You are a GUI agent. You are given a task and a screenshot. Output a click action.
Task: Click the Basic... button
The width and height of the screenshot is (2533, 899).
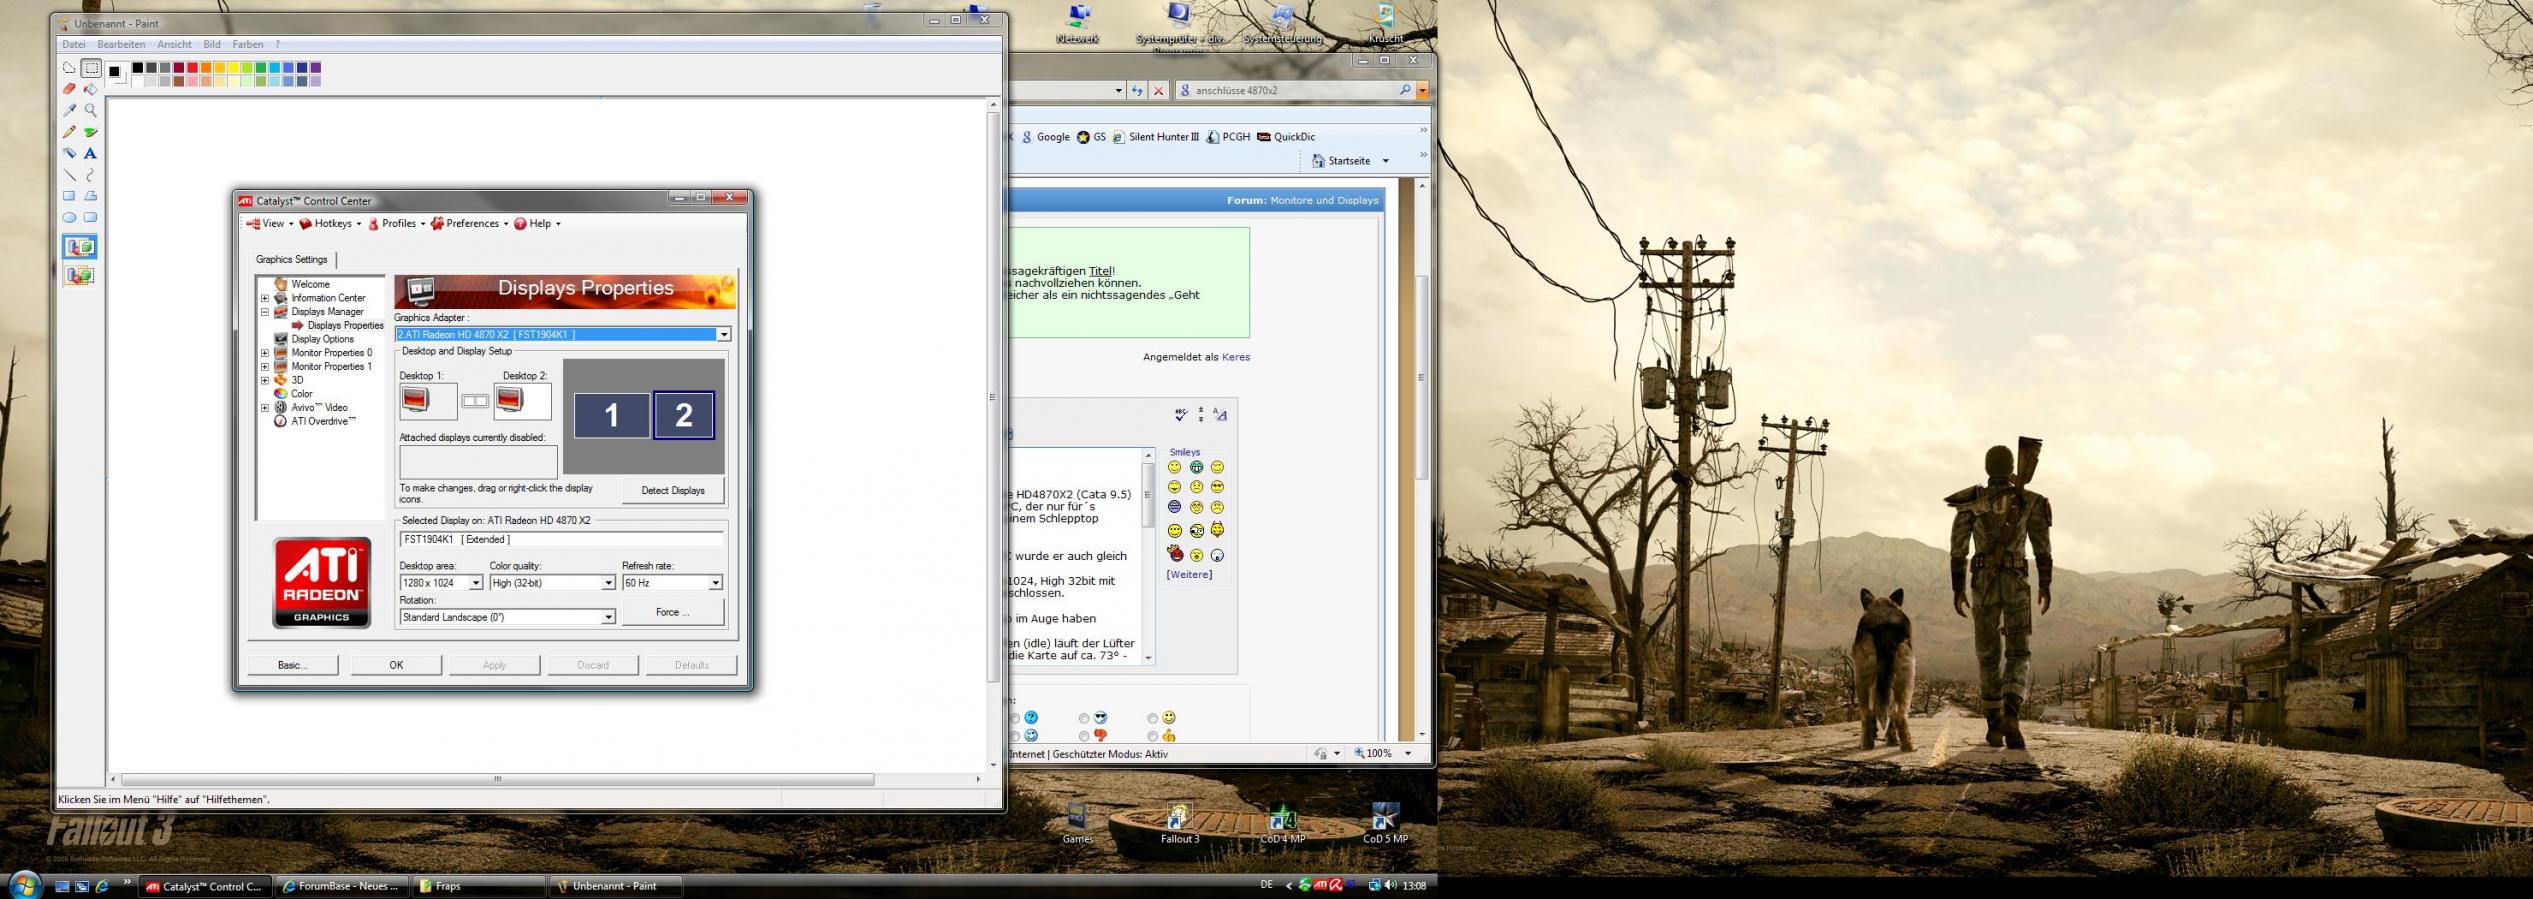pyautogui.click(x=293, y=665)
